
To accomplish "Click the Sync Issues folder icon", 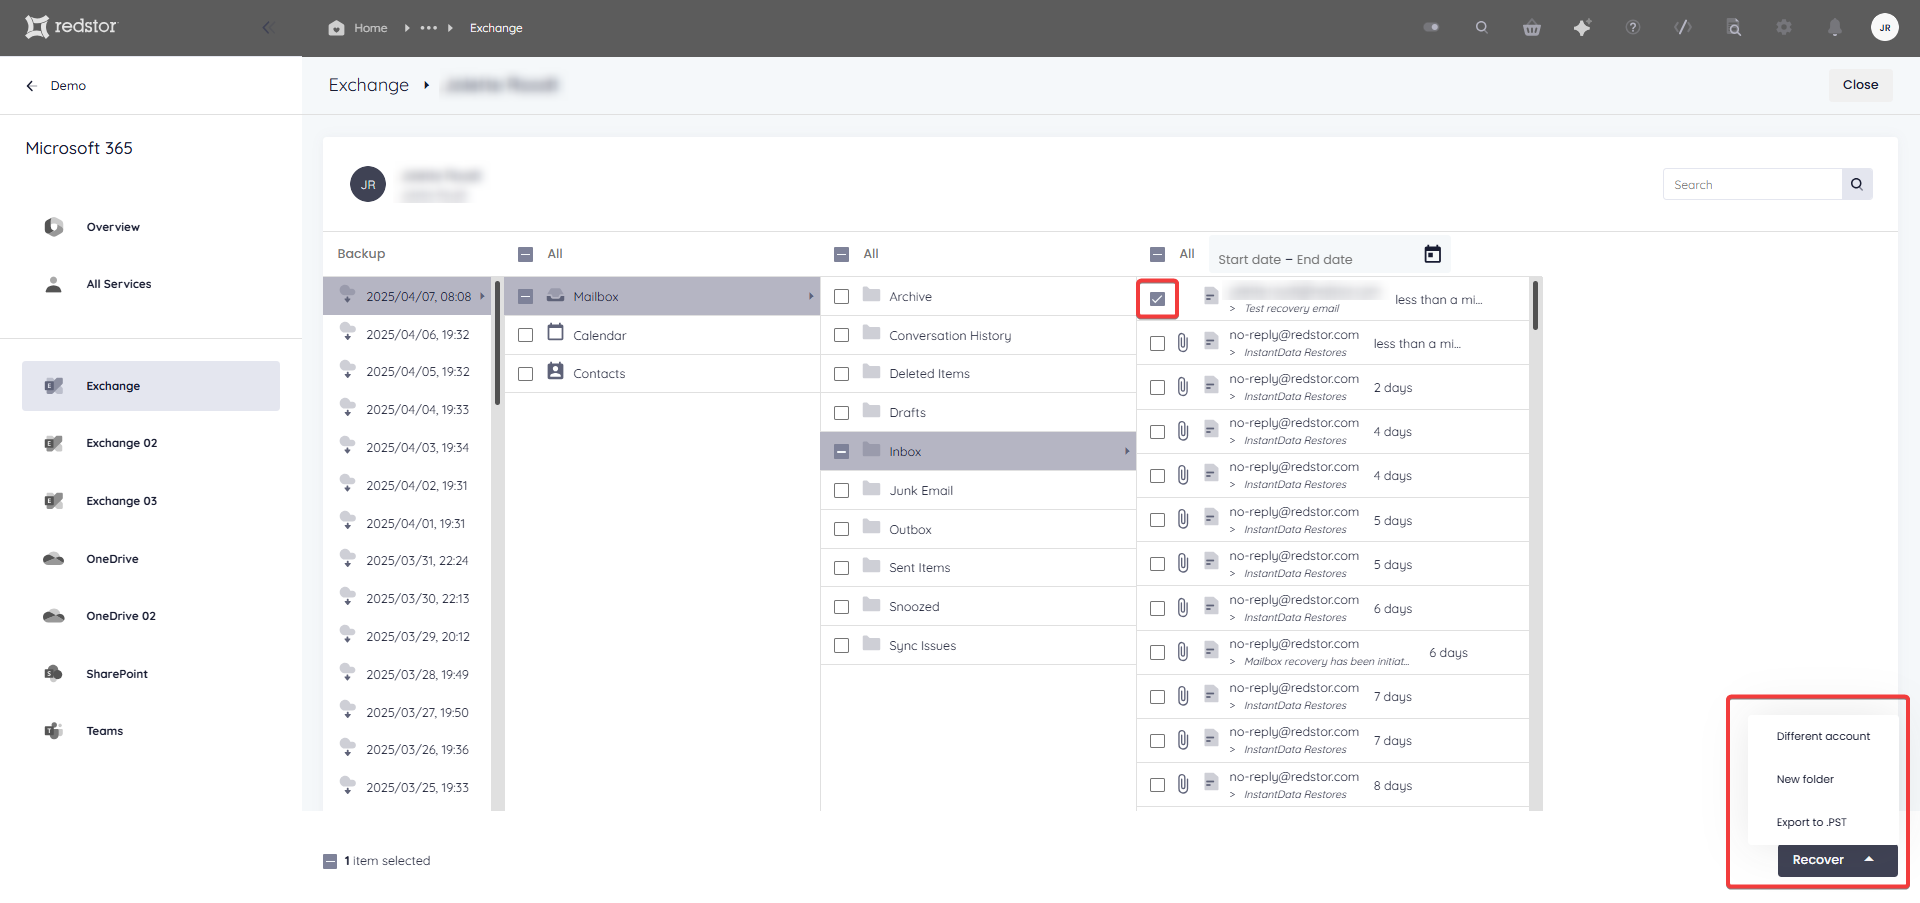I will pyautogui.click(x=871, y=644).
